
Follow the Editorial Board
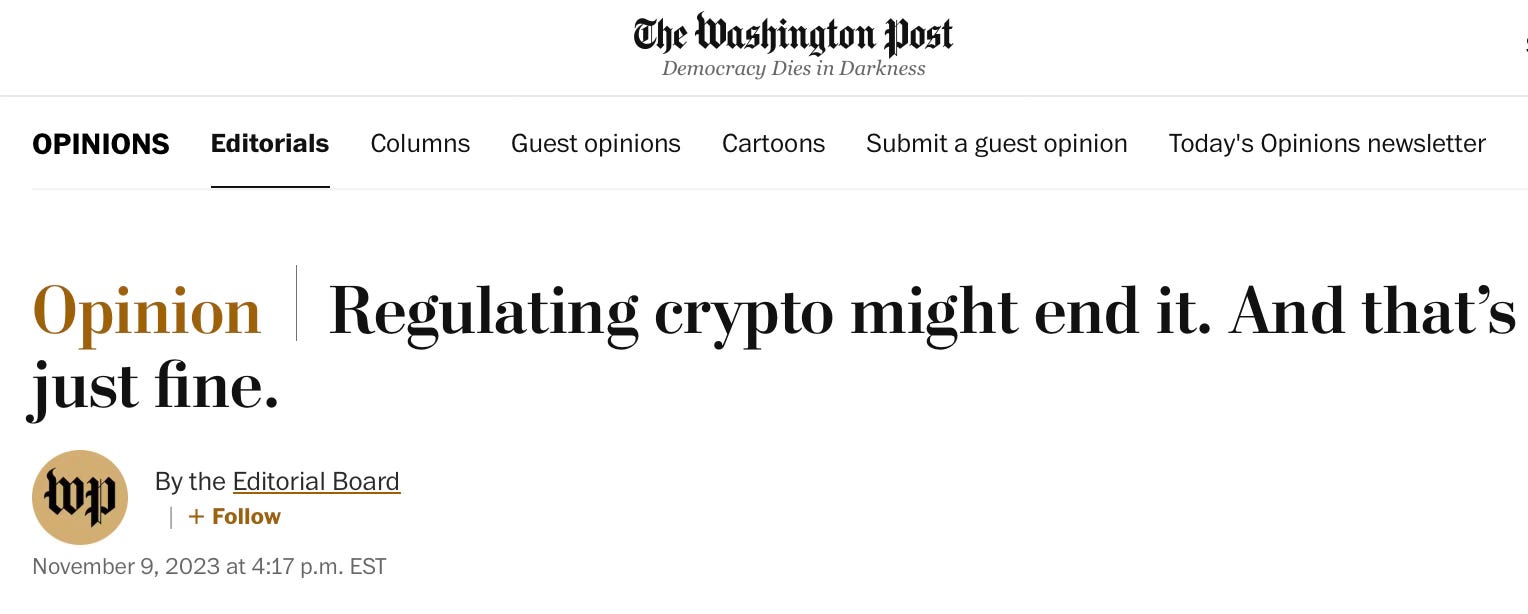pyautogui.click(x=235, y=517)
